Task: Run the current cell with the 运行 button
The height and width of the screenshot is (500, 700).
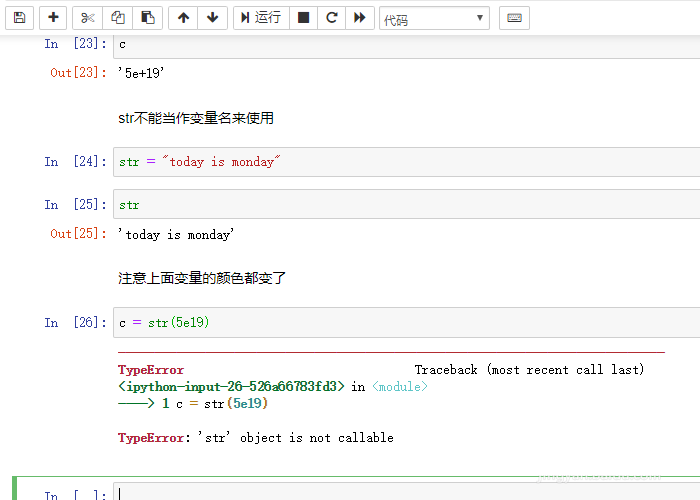Action: 262,18
